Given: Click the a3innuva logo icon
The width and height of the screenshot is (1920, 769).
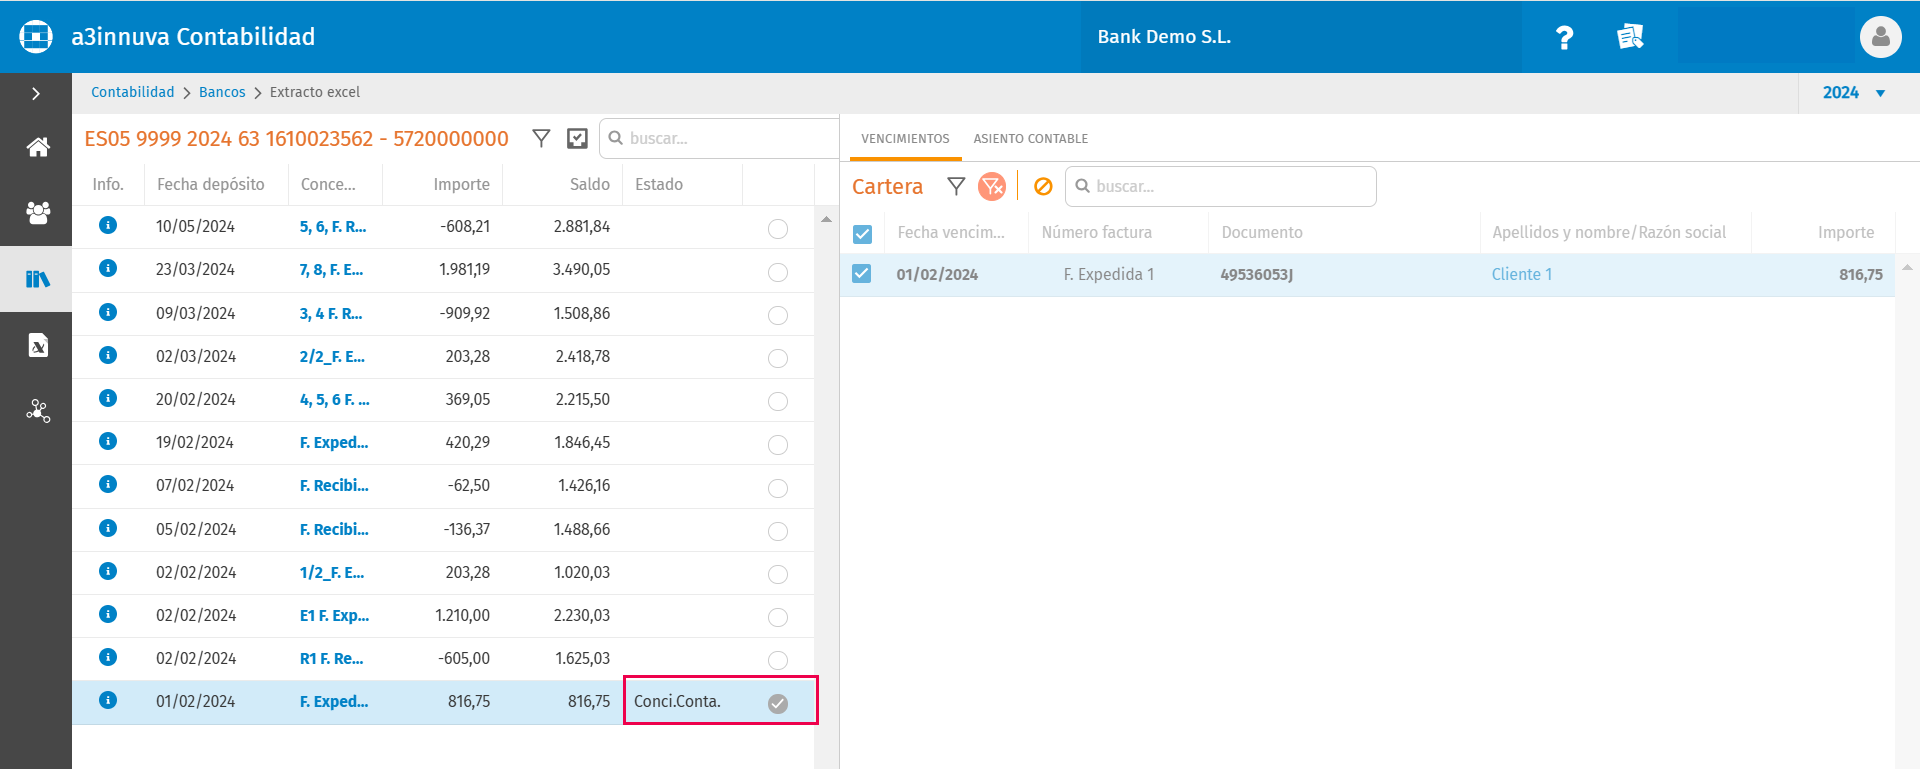Looking at the screenshot, I should [36, 37].
